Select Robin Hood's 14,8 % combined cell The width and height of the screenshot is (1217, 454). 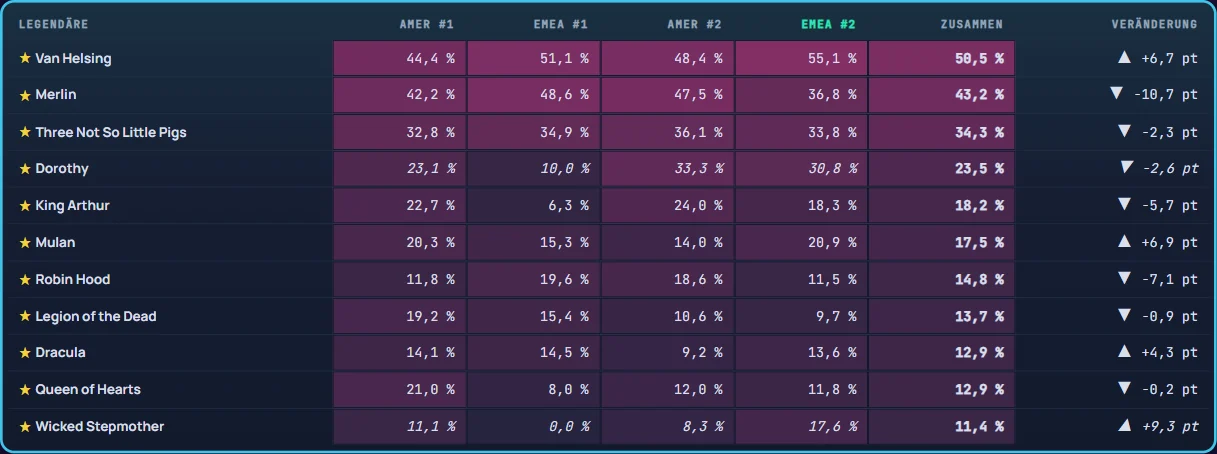point(942,279)
